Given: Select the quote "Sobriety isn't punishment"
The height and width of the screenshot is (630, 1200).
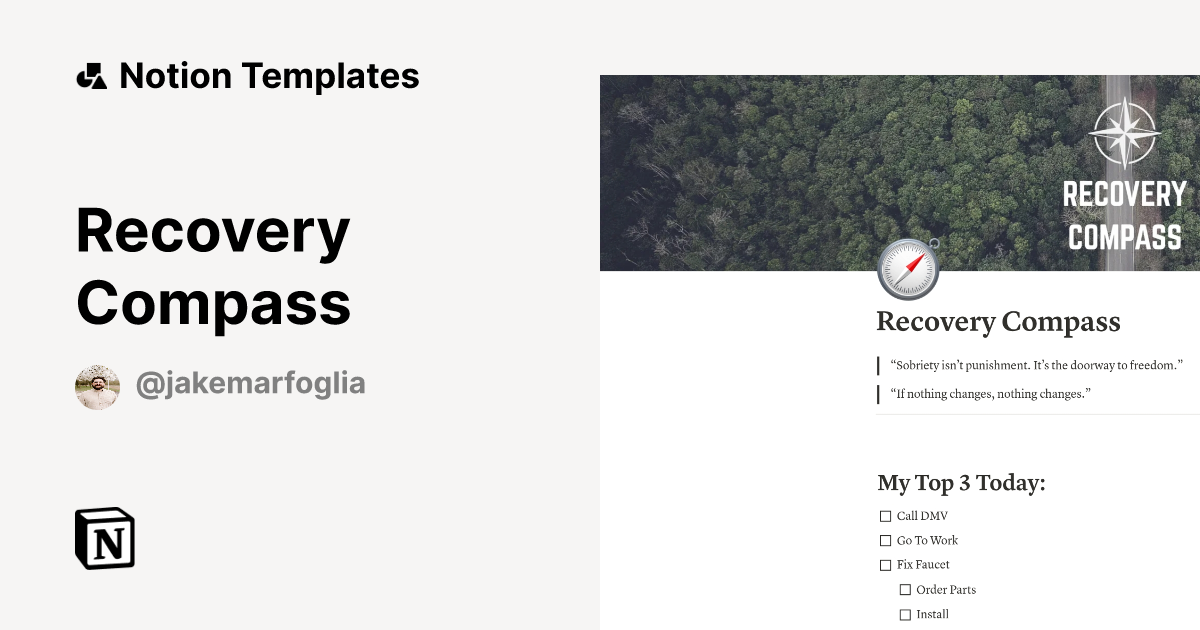Looking at the screenshot, I should point(1035,365).
